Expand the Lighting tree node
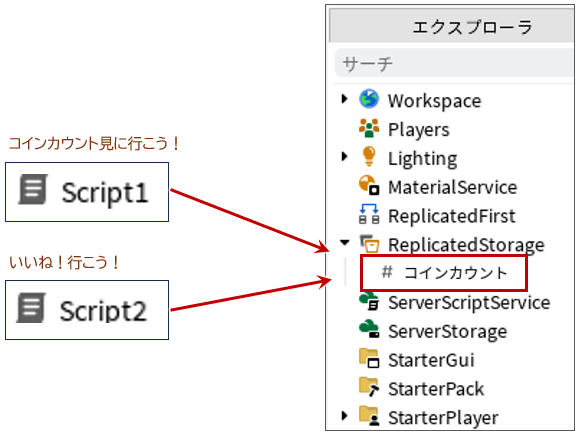 [x=344, y=156]
